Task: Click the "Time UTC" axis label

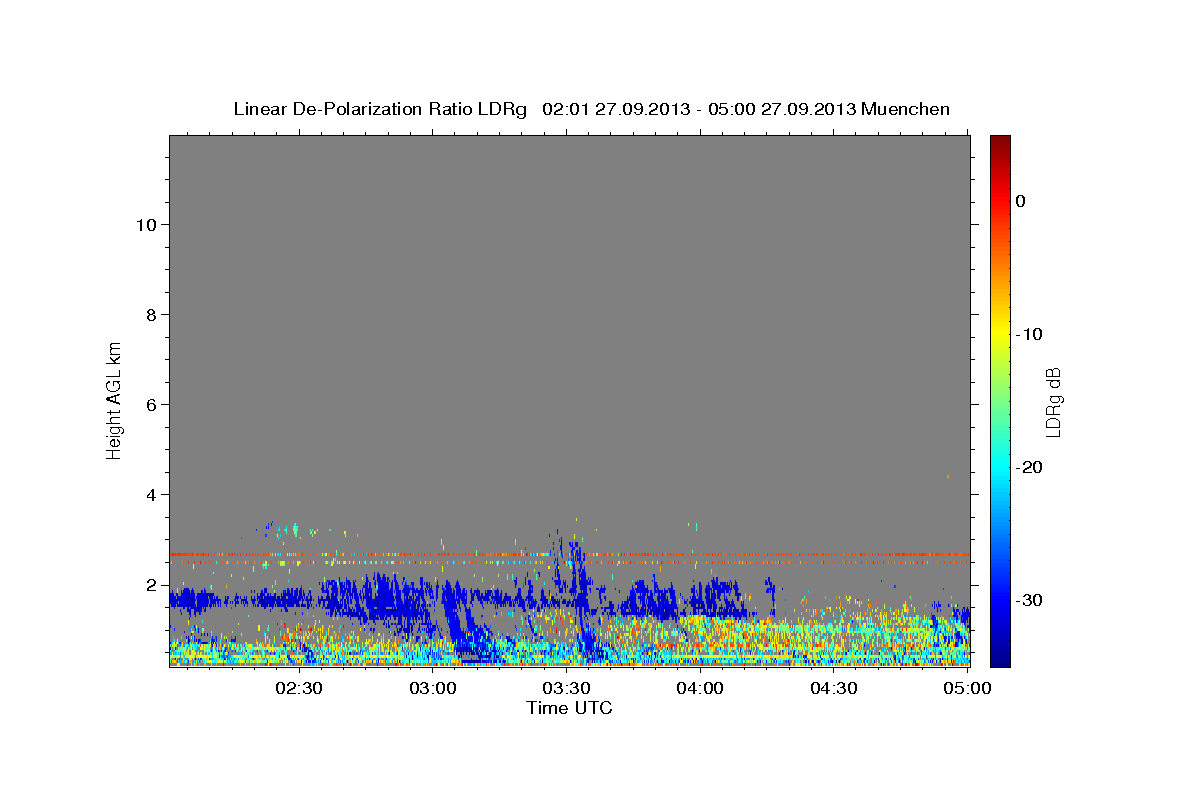Action: point(569,708)
